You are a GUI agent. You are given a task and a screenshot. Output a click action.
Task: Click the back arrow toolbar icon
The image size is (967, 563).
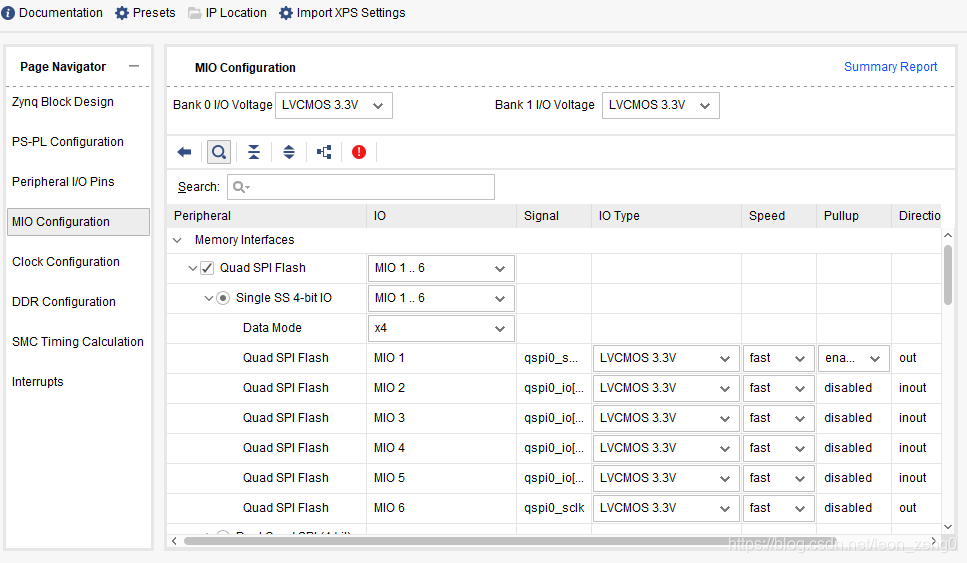[184, 152]
